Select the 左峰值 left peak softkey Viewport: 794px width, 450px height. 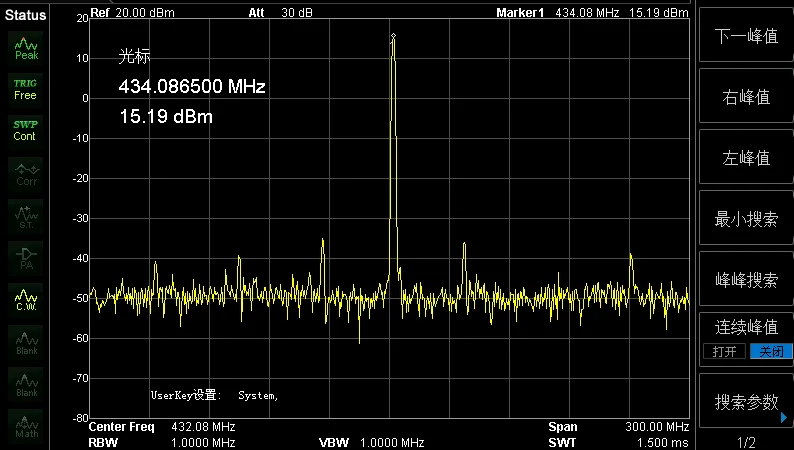coord(746,158)
